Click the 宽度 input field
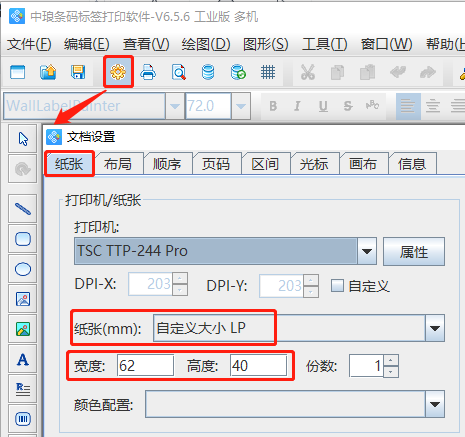Viewport: 465px width, 437px height. click(x=145, y=366)
